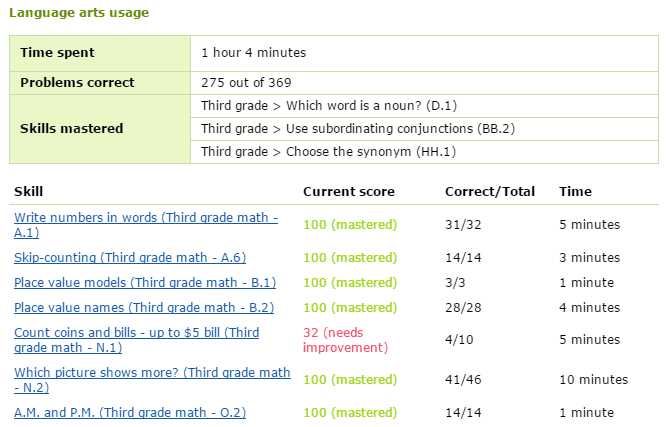Image resolution: width=668 pixels, height=427 pixels.
Task: Click mastered score for Place value models
Action: click(350, 283)
